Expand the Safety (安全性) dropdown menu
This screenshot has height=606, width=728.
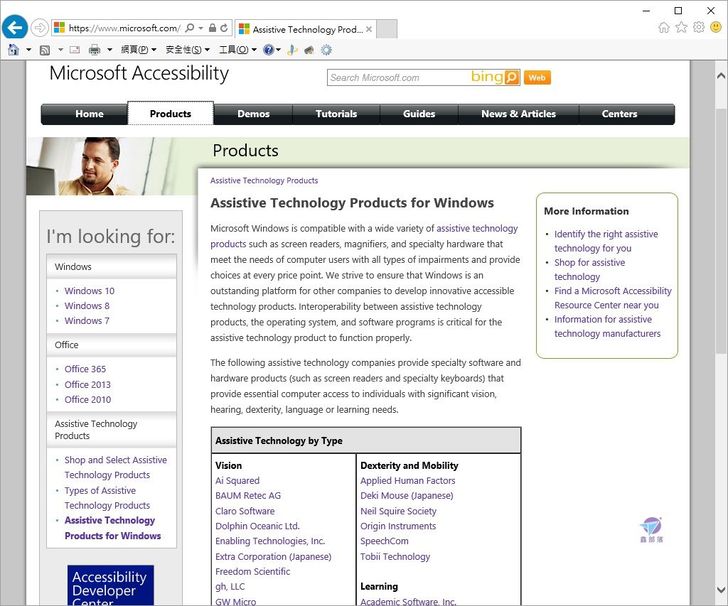click(187, 49)
